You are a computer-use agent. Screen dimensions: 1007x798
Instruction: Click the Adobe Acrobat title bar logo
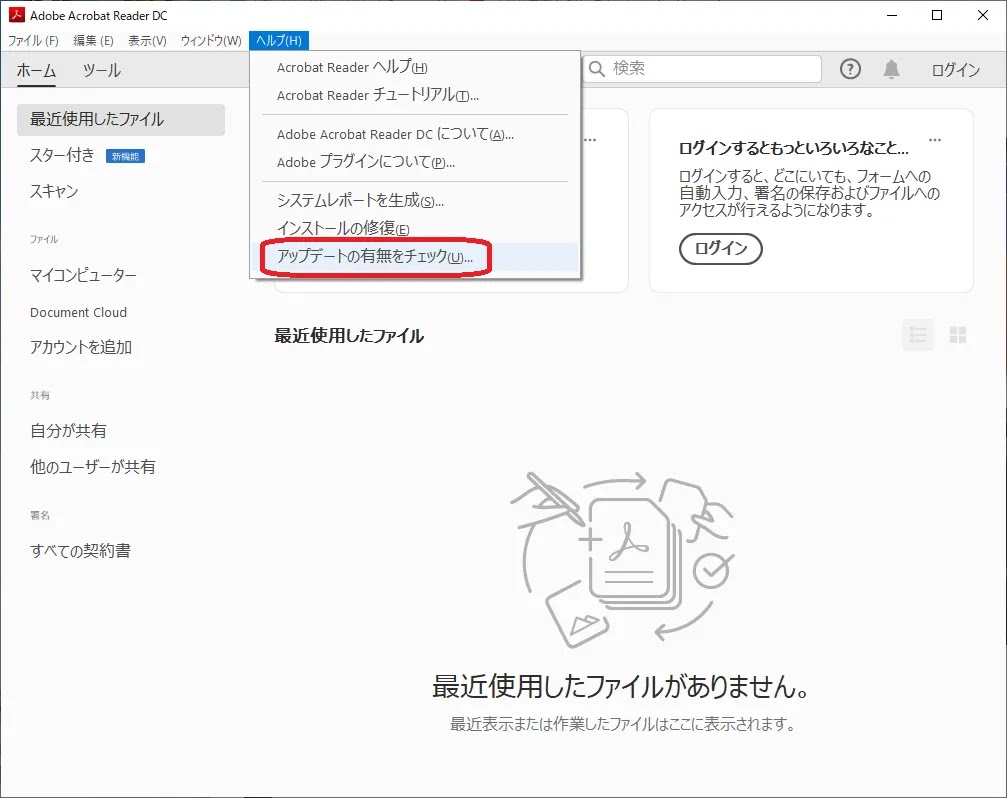[16, 14]
